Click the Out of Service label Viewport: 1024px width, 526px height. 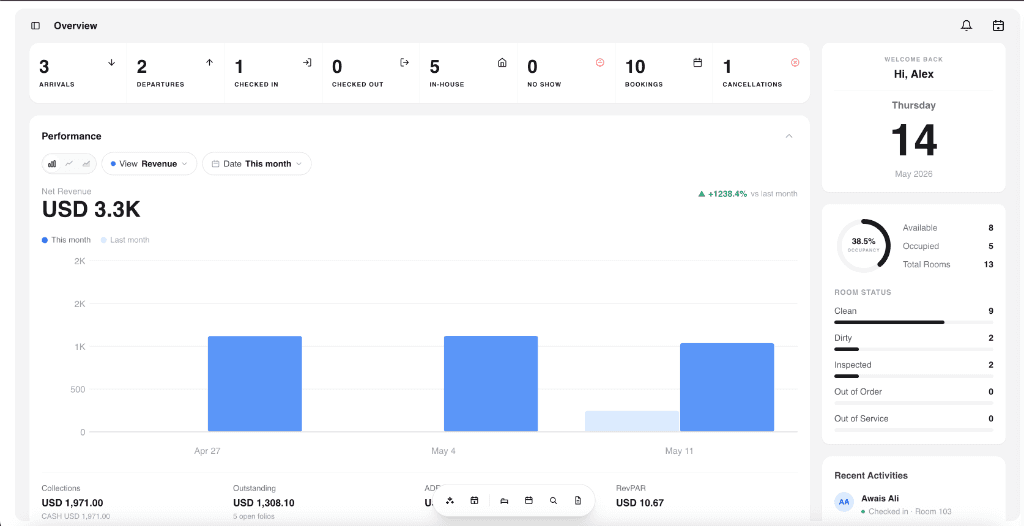pos(861,418)
